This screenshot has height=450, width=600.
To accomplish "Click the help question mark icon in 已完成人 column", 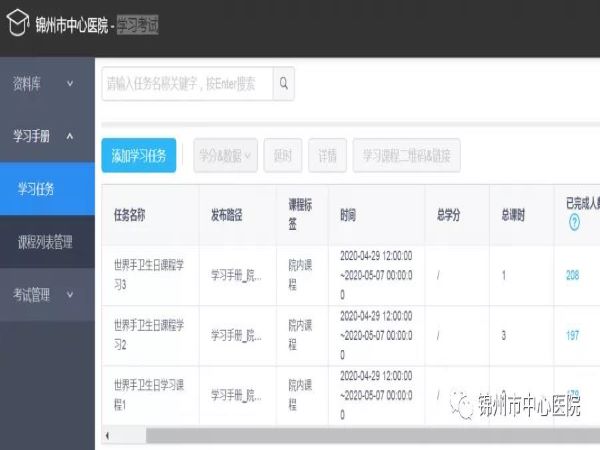I will tap(574, 222).
